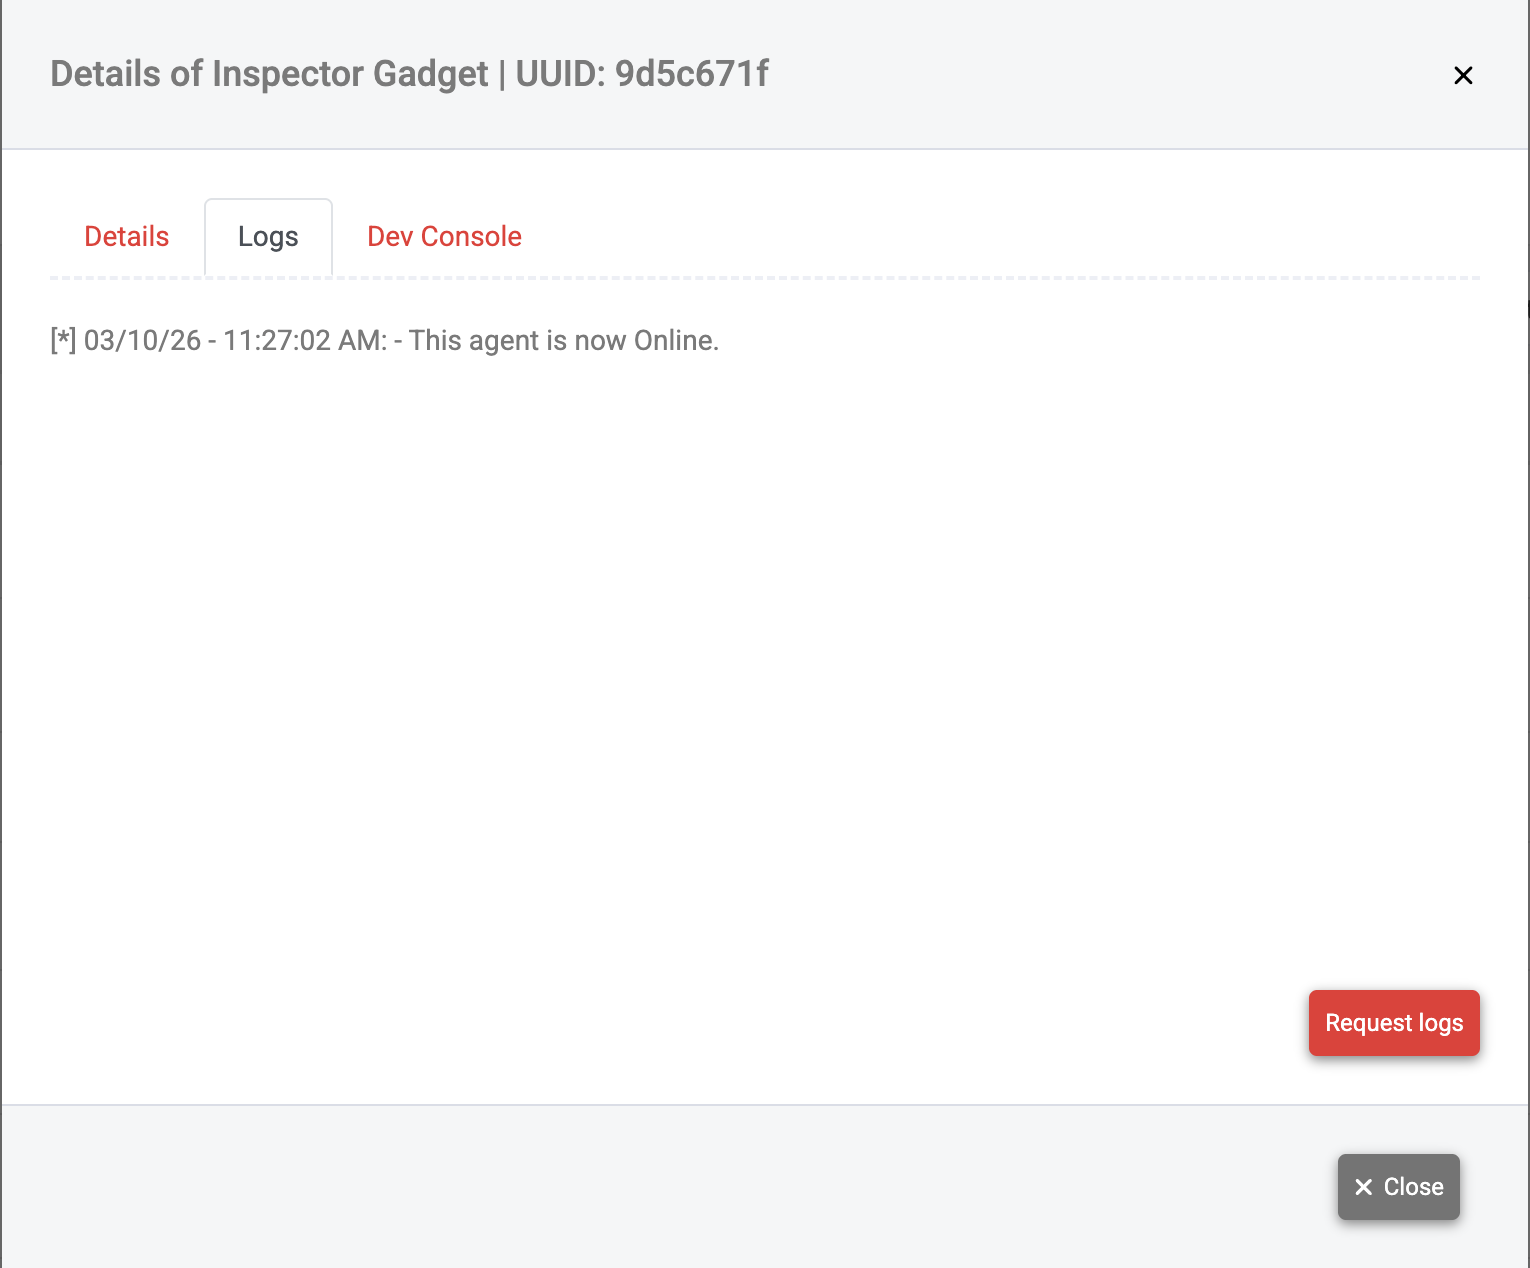Click the blank header area right of the UUID
This screenshot has width=1530, height=1268.
coord(1100,75)
